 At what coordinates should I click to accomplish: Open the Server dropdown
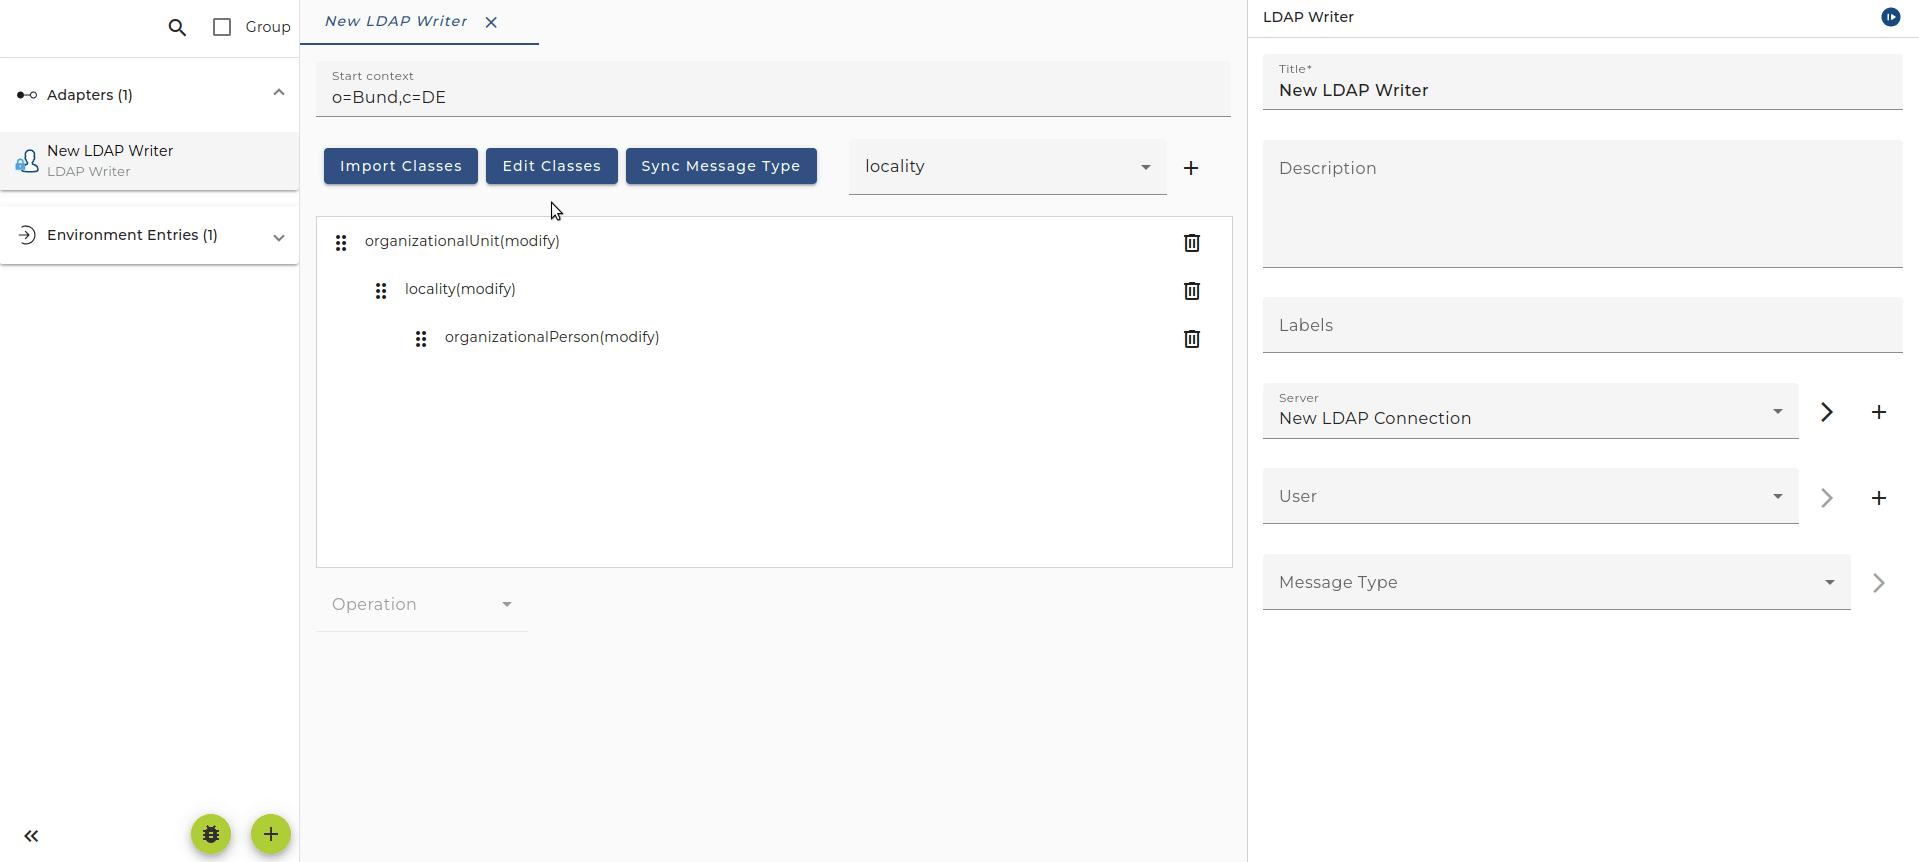[x=1530, y=411]
